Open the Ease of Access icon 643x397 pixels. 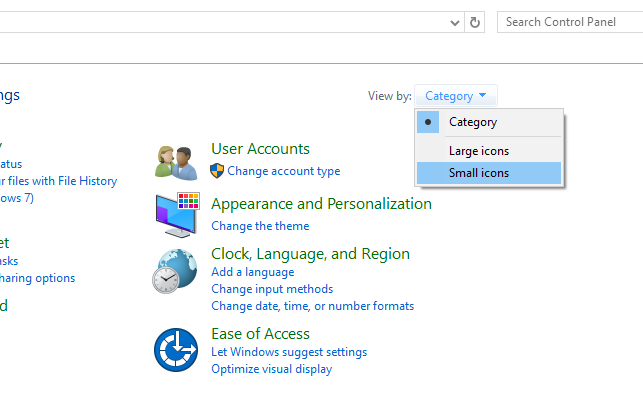pos(176,349)
